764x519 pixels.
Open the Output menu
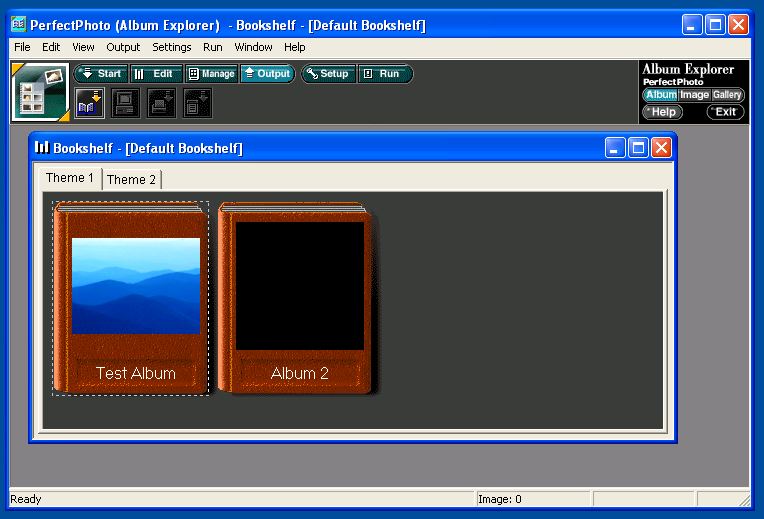click(x=123, y=47)
